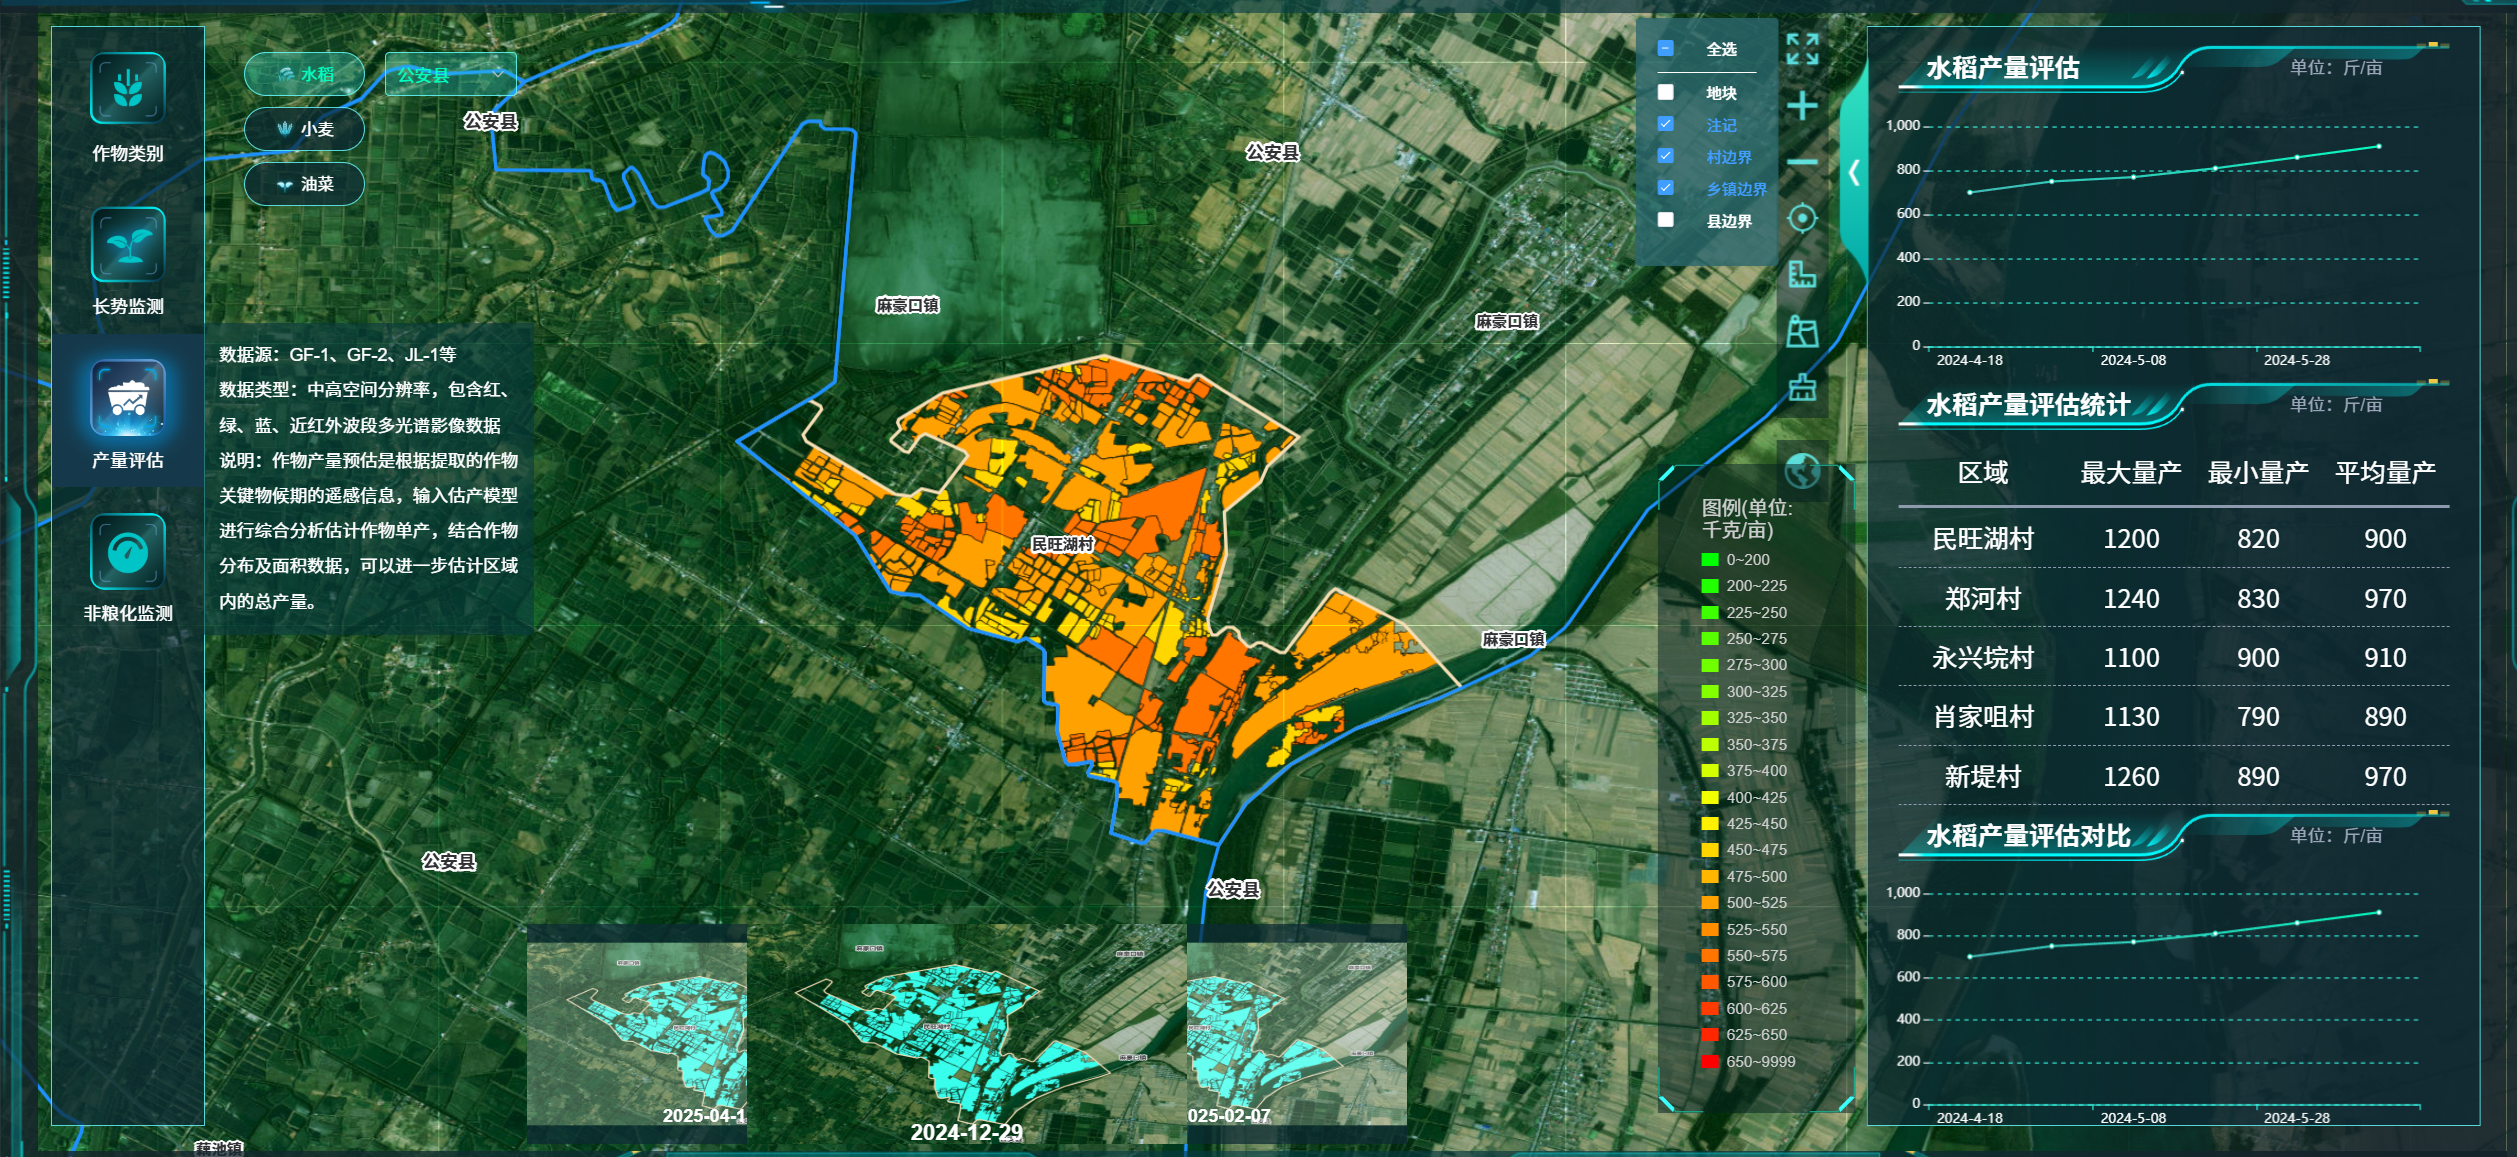
Task: Select the area measurement tool icon
Action: point(1802,331)
